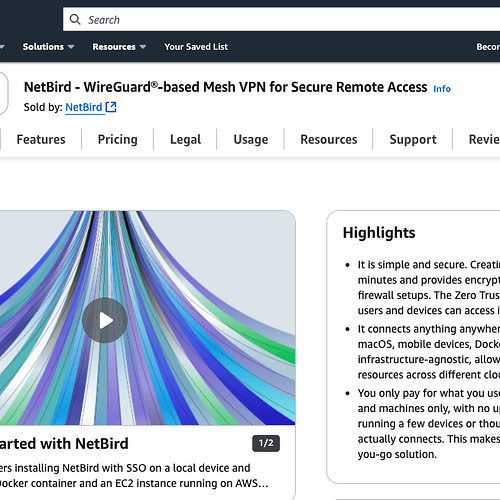Viewport: 500px width, 500px height.
Task: Expand the Solutions dropdown menu
Action: pos(48,47)
